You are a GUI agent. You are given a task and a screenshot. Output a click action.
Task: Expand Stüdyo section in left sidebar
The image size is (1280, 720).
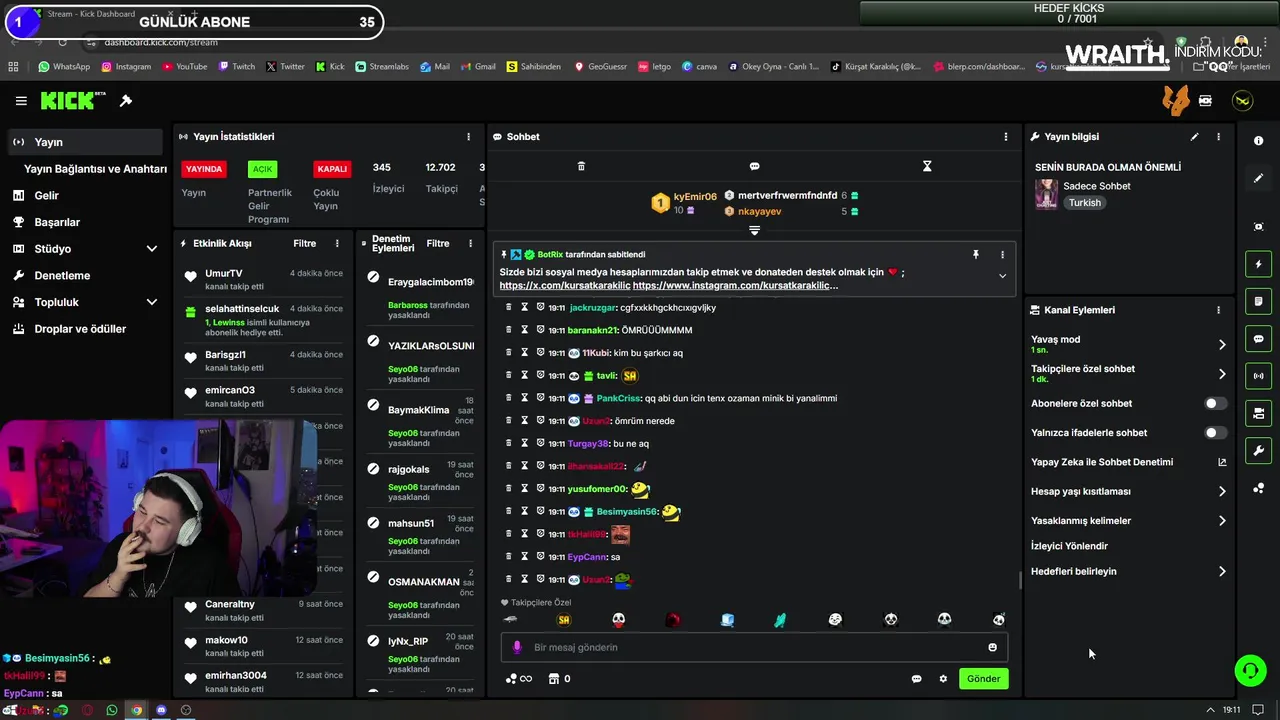coord(152,249)
